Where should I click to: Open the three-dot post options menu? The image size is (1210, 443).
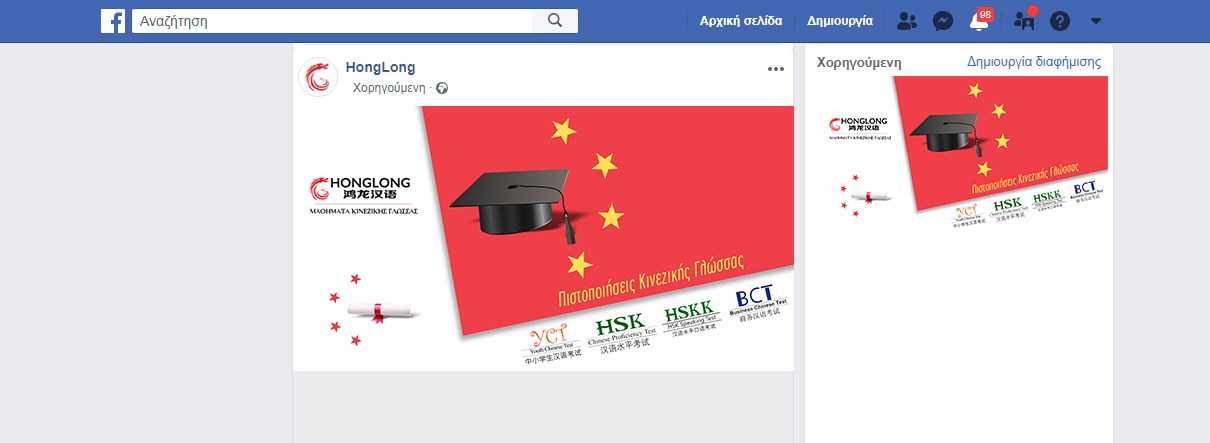coord(776,69)
